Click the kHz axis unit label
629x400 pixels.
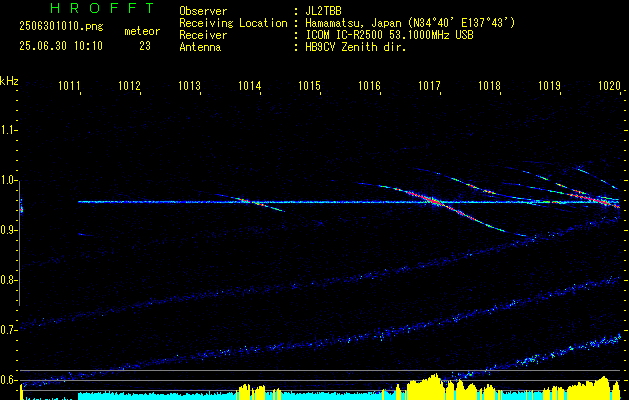pyautogui.click(x=9, y=81)
